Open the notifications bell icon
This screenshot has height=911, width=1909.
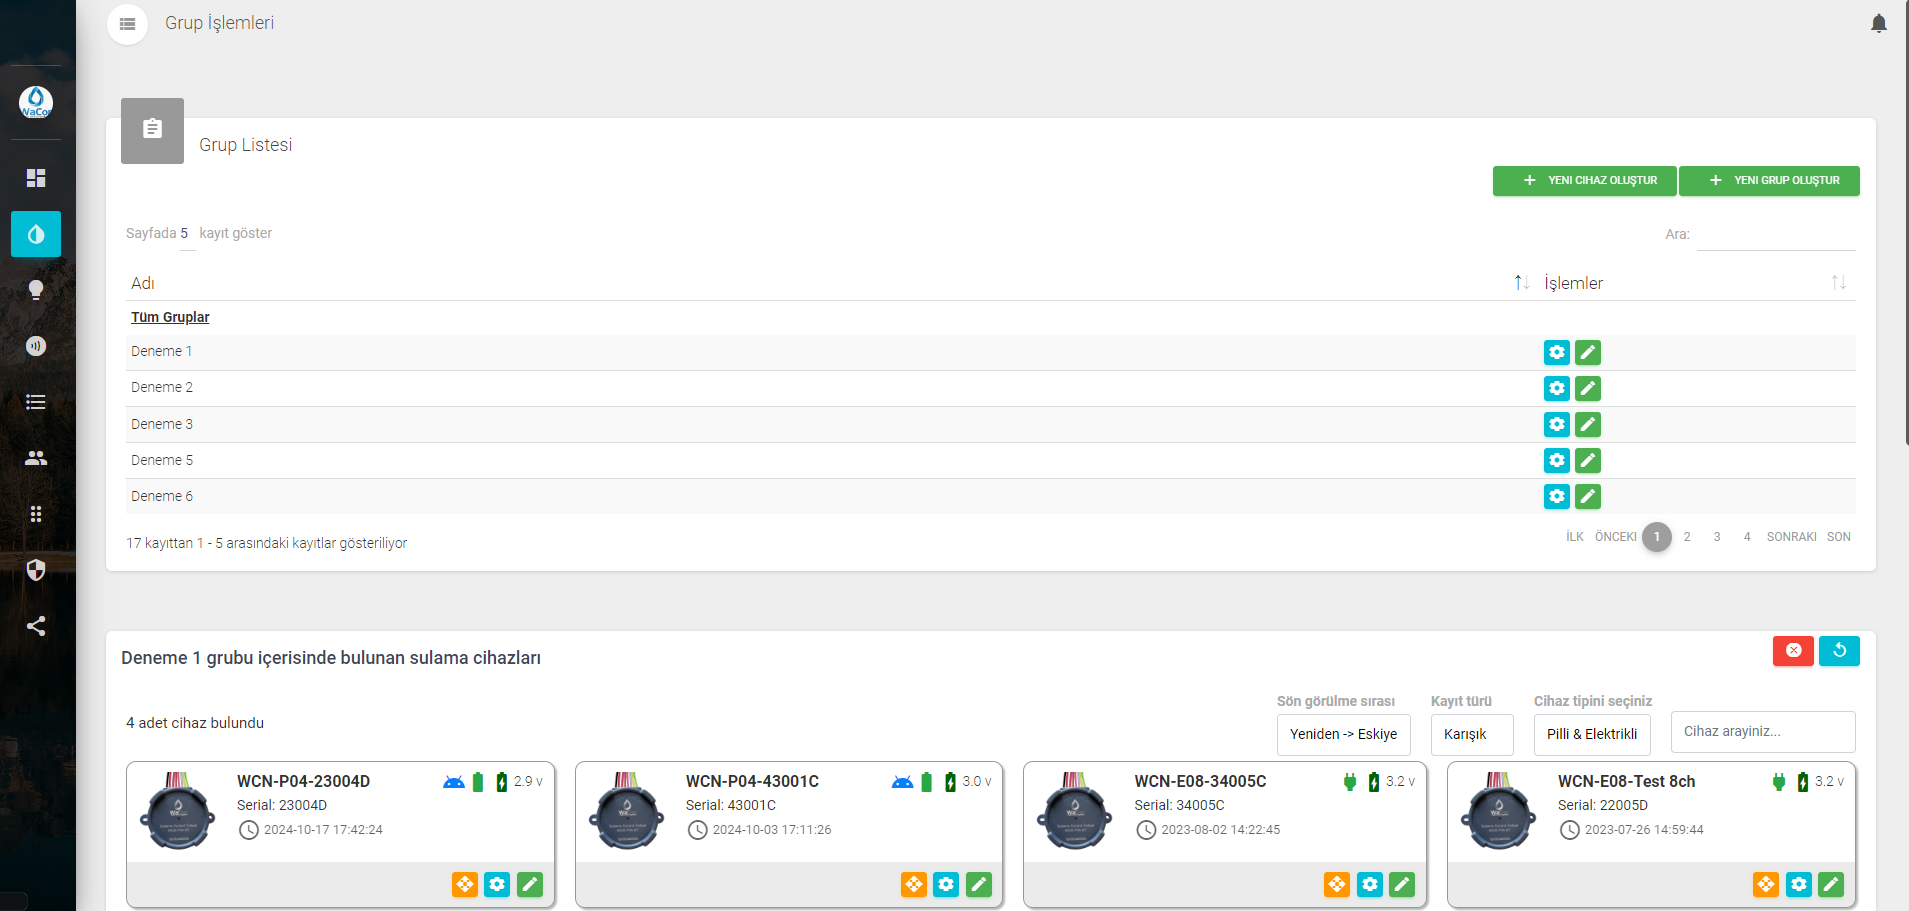click(1878, 23)
